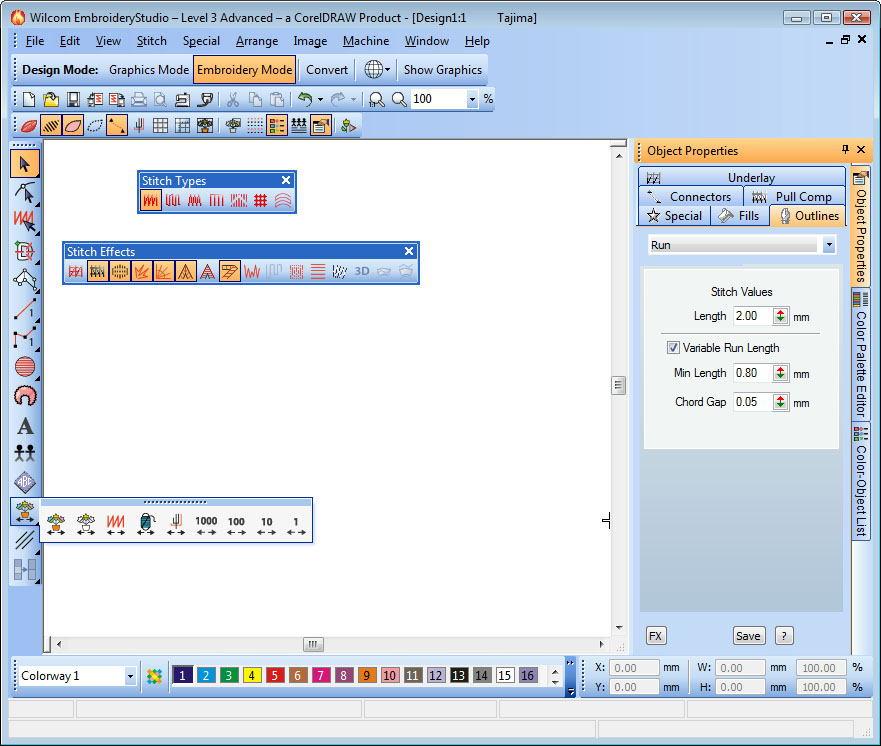Pick yellow color swatch number 4
The image size is (881, 746).
pos(251,676)
